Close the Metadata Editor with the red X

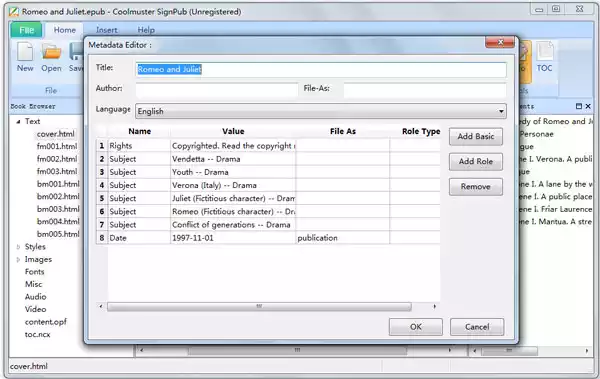500,42
